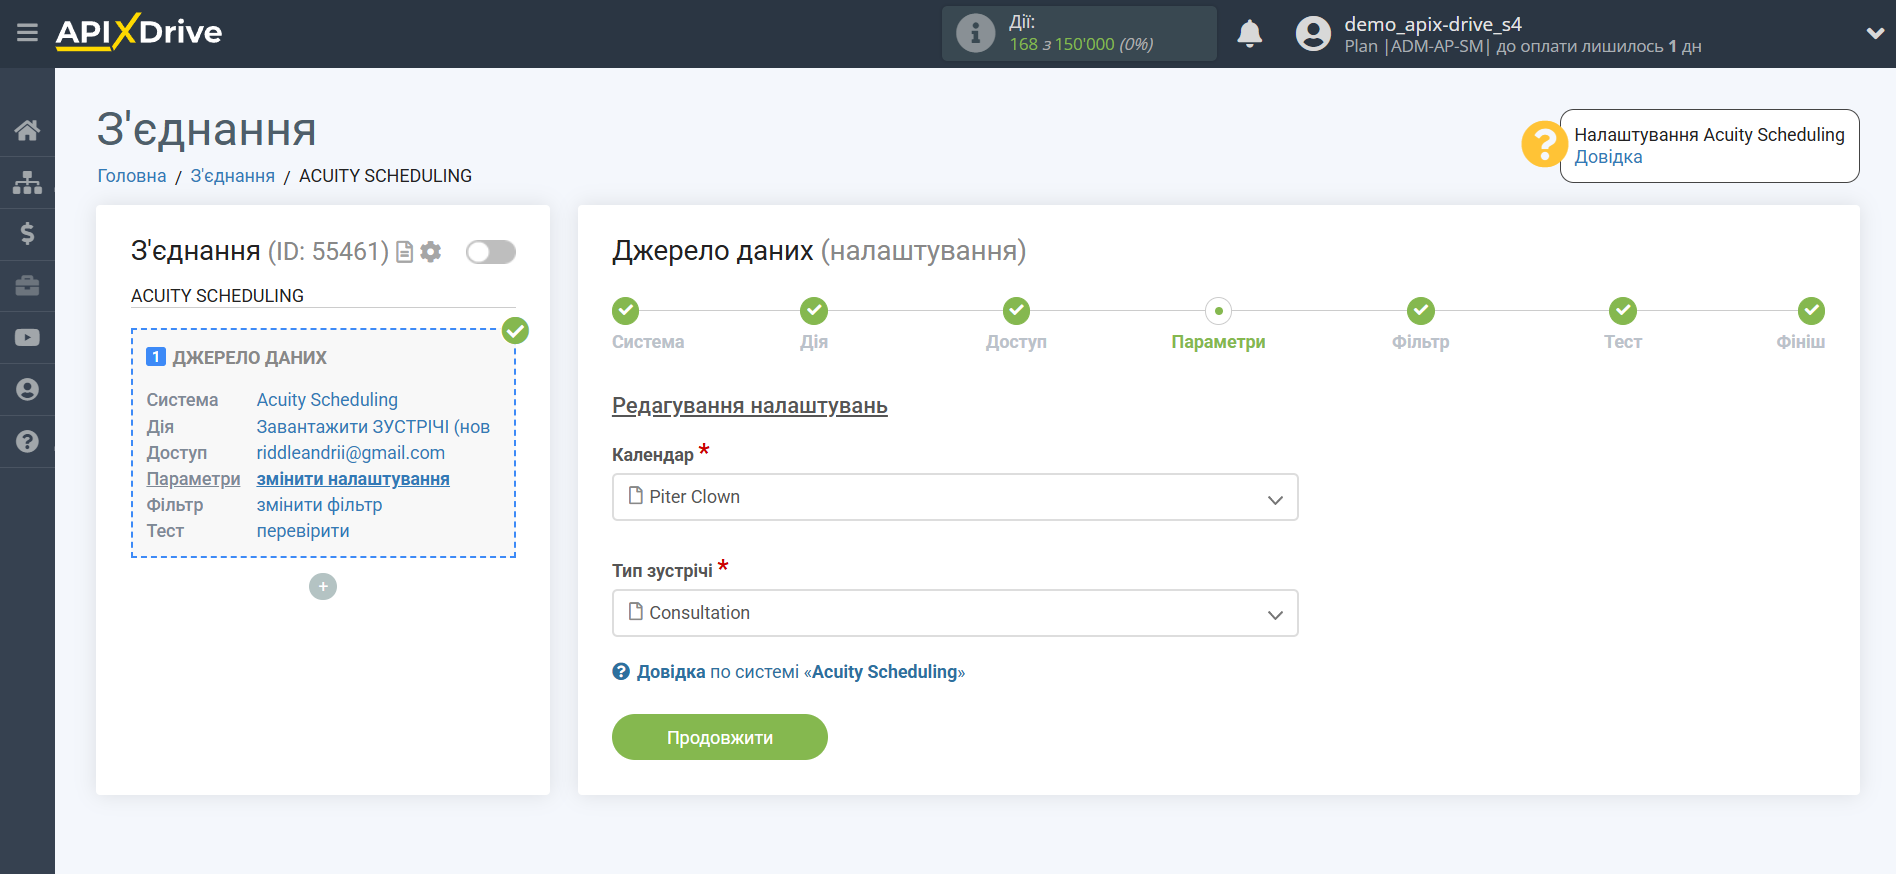This screenshot has width=1896, height=874.
Task: Click the add block plus icon
Action: point(323,586)
